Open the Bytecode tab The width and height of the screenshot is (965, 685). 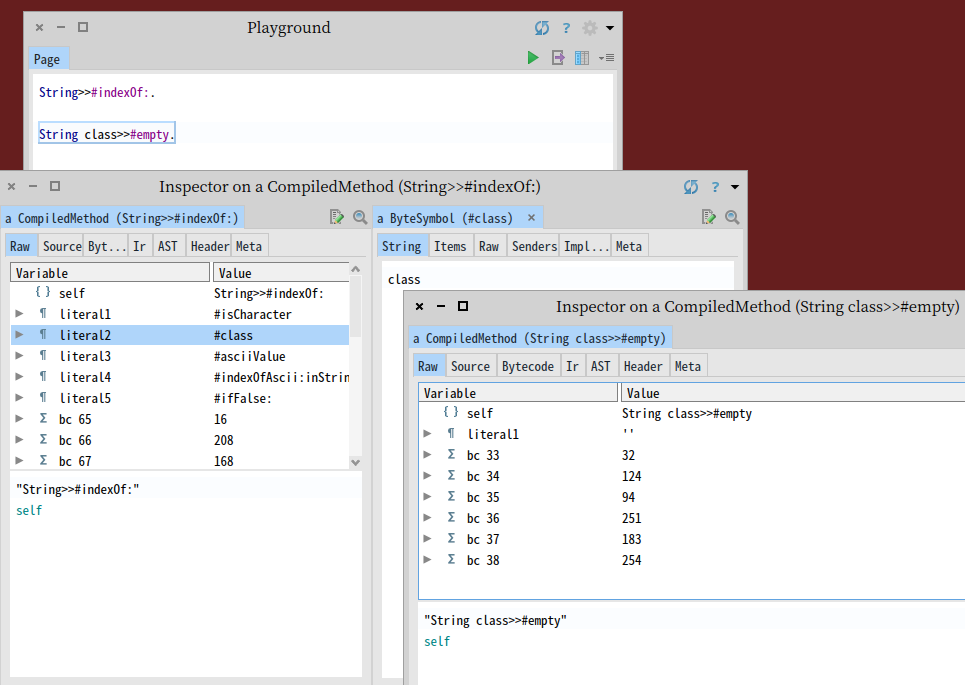[527, 366]
